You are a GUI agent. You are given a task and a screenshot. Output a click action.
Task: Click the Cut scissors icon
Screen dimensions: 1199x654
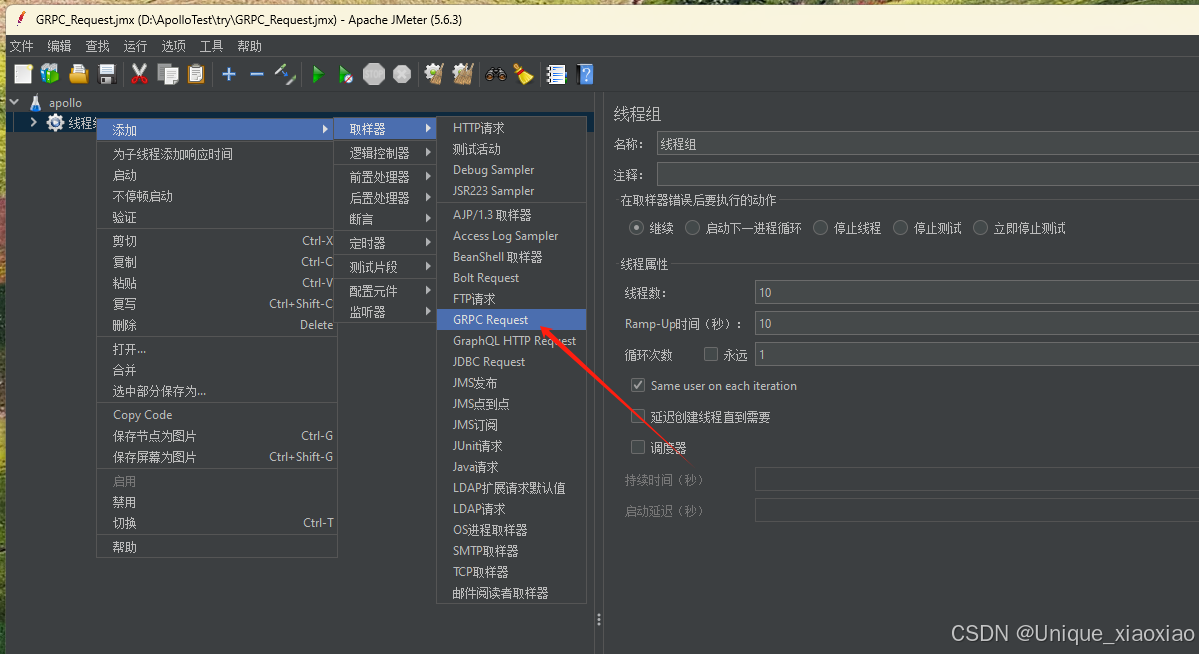pos(139,74)
